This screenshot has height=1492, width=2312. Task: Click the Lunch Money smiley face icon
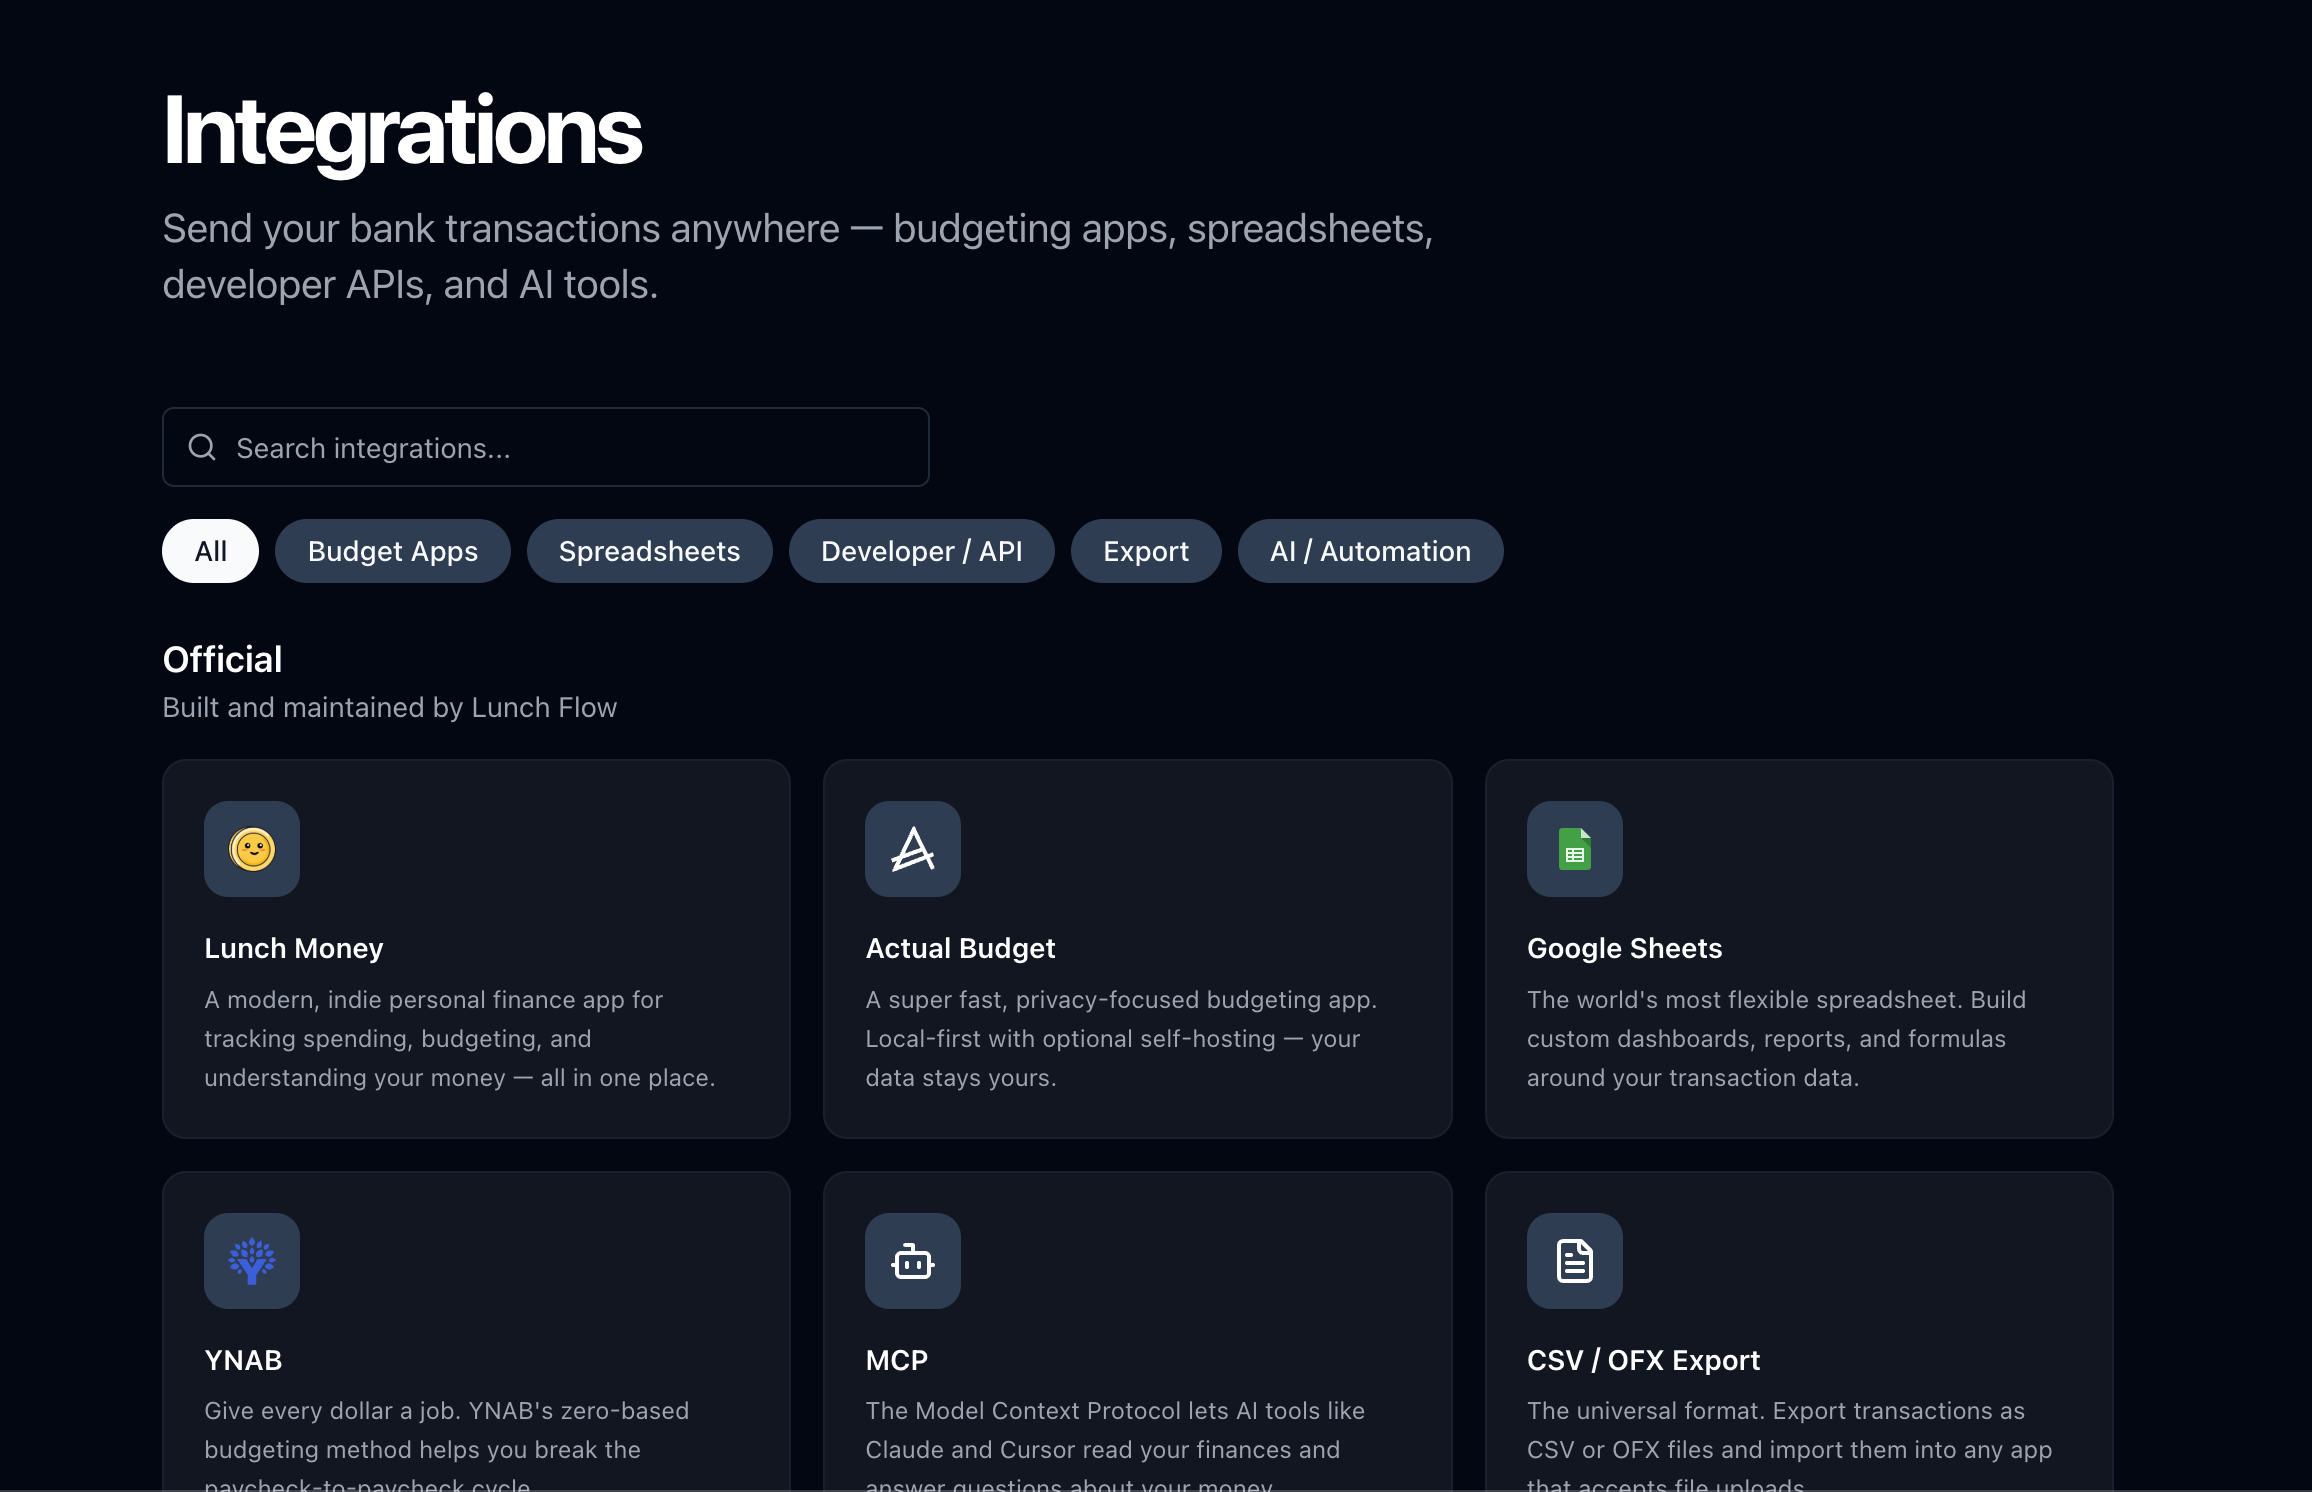point(252,849)
